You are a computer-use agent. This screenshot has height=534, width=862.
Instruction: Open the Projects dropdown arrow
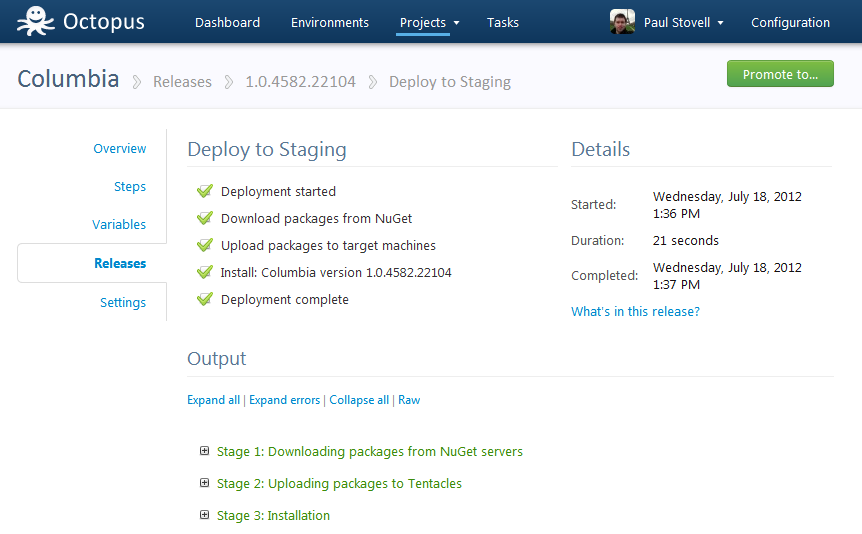(x=456, y=23)
